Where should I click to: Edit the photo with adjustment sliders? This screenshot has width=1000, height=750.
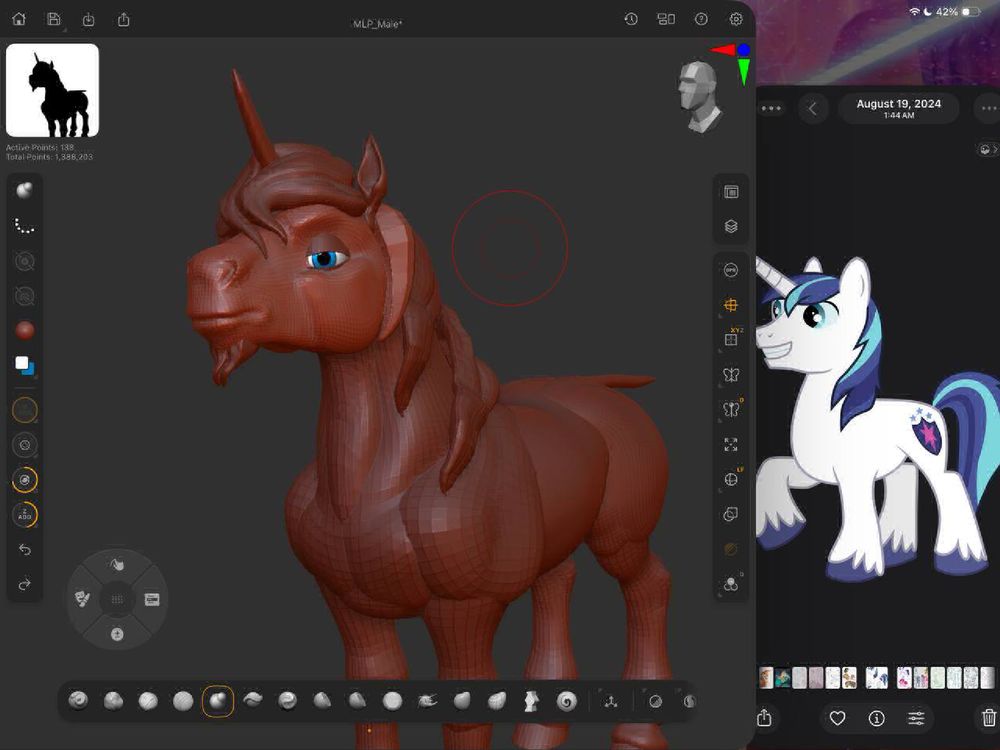point(916,719)
